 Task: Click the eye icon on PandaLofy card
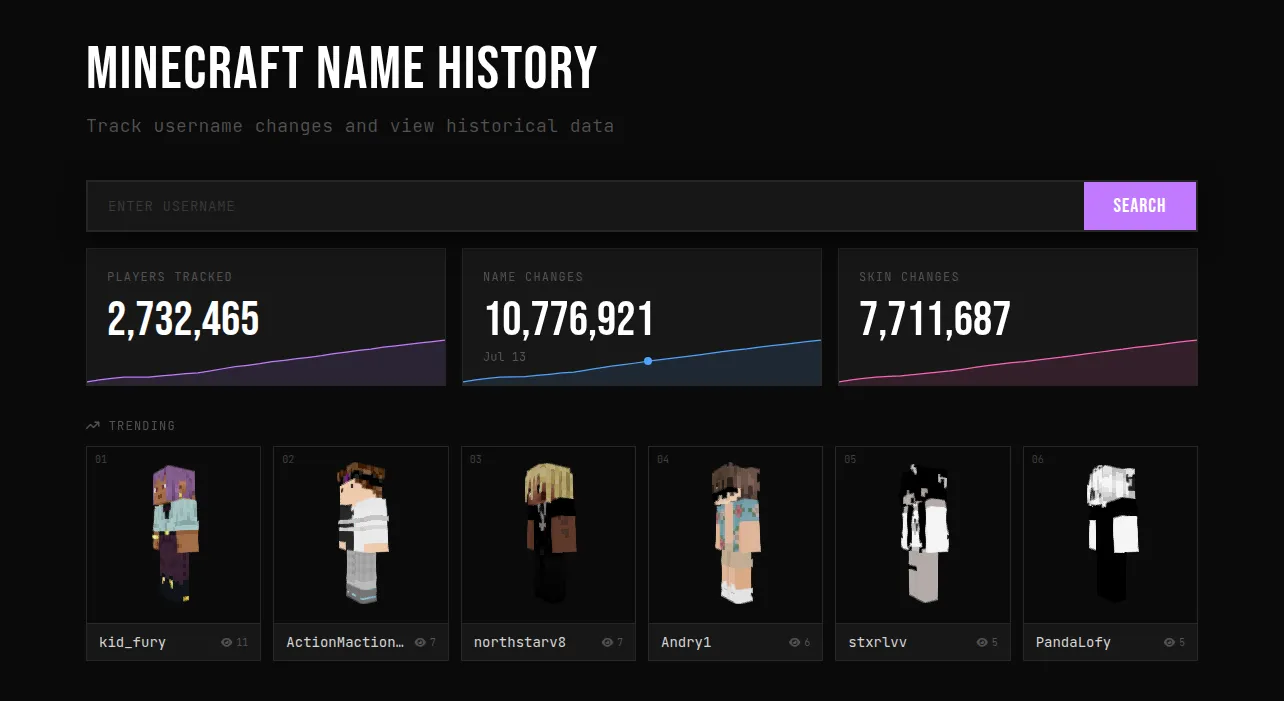click(x=1169, y=643)
